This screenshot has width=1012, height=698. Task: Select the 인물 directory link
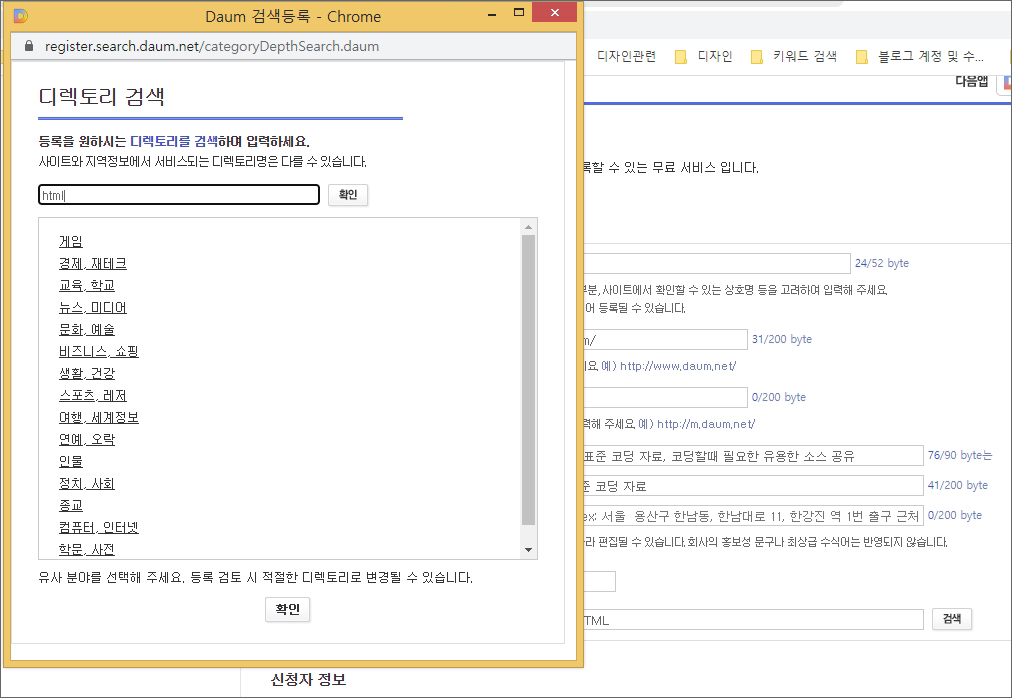[71, 461]
